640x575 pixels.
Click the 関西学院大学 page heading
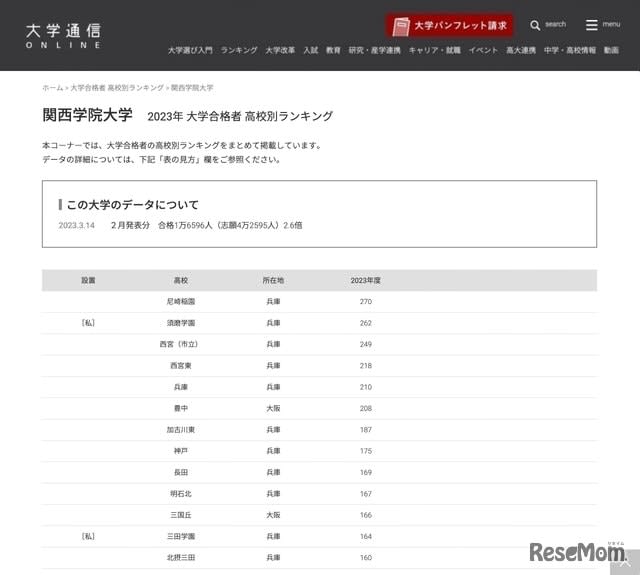tap(87, 115)
